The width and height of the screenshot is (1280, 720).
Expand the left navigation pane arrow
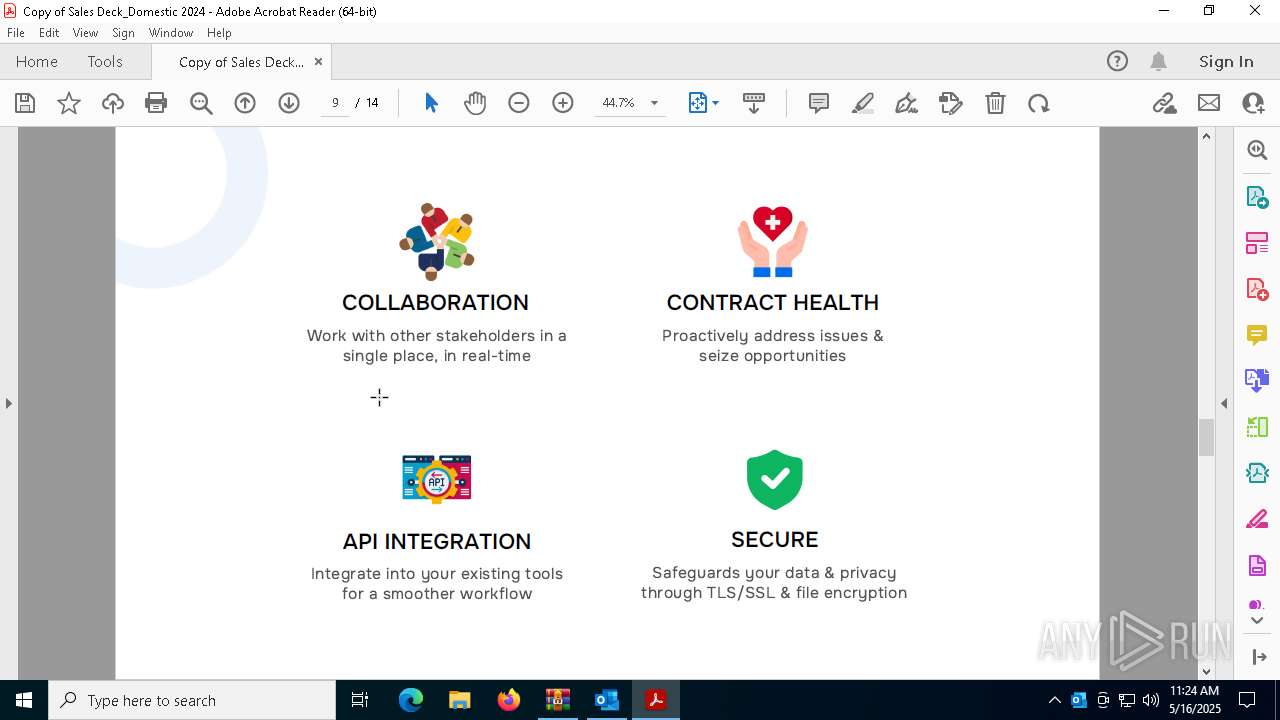click(x=9, y=403)
